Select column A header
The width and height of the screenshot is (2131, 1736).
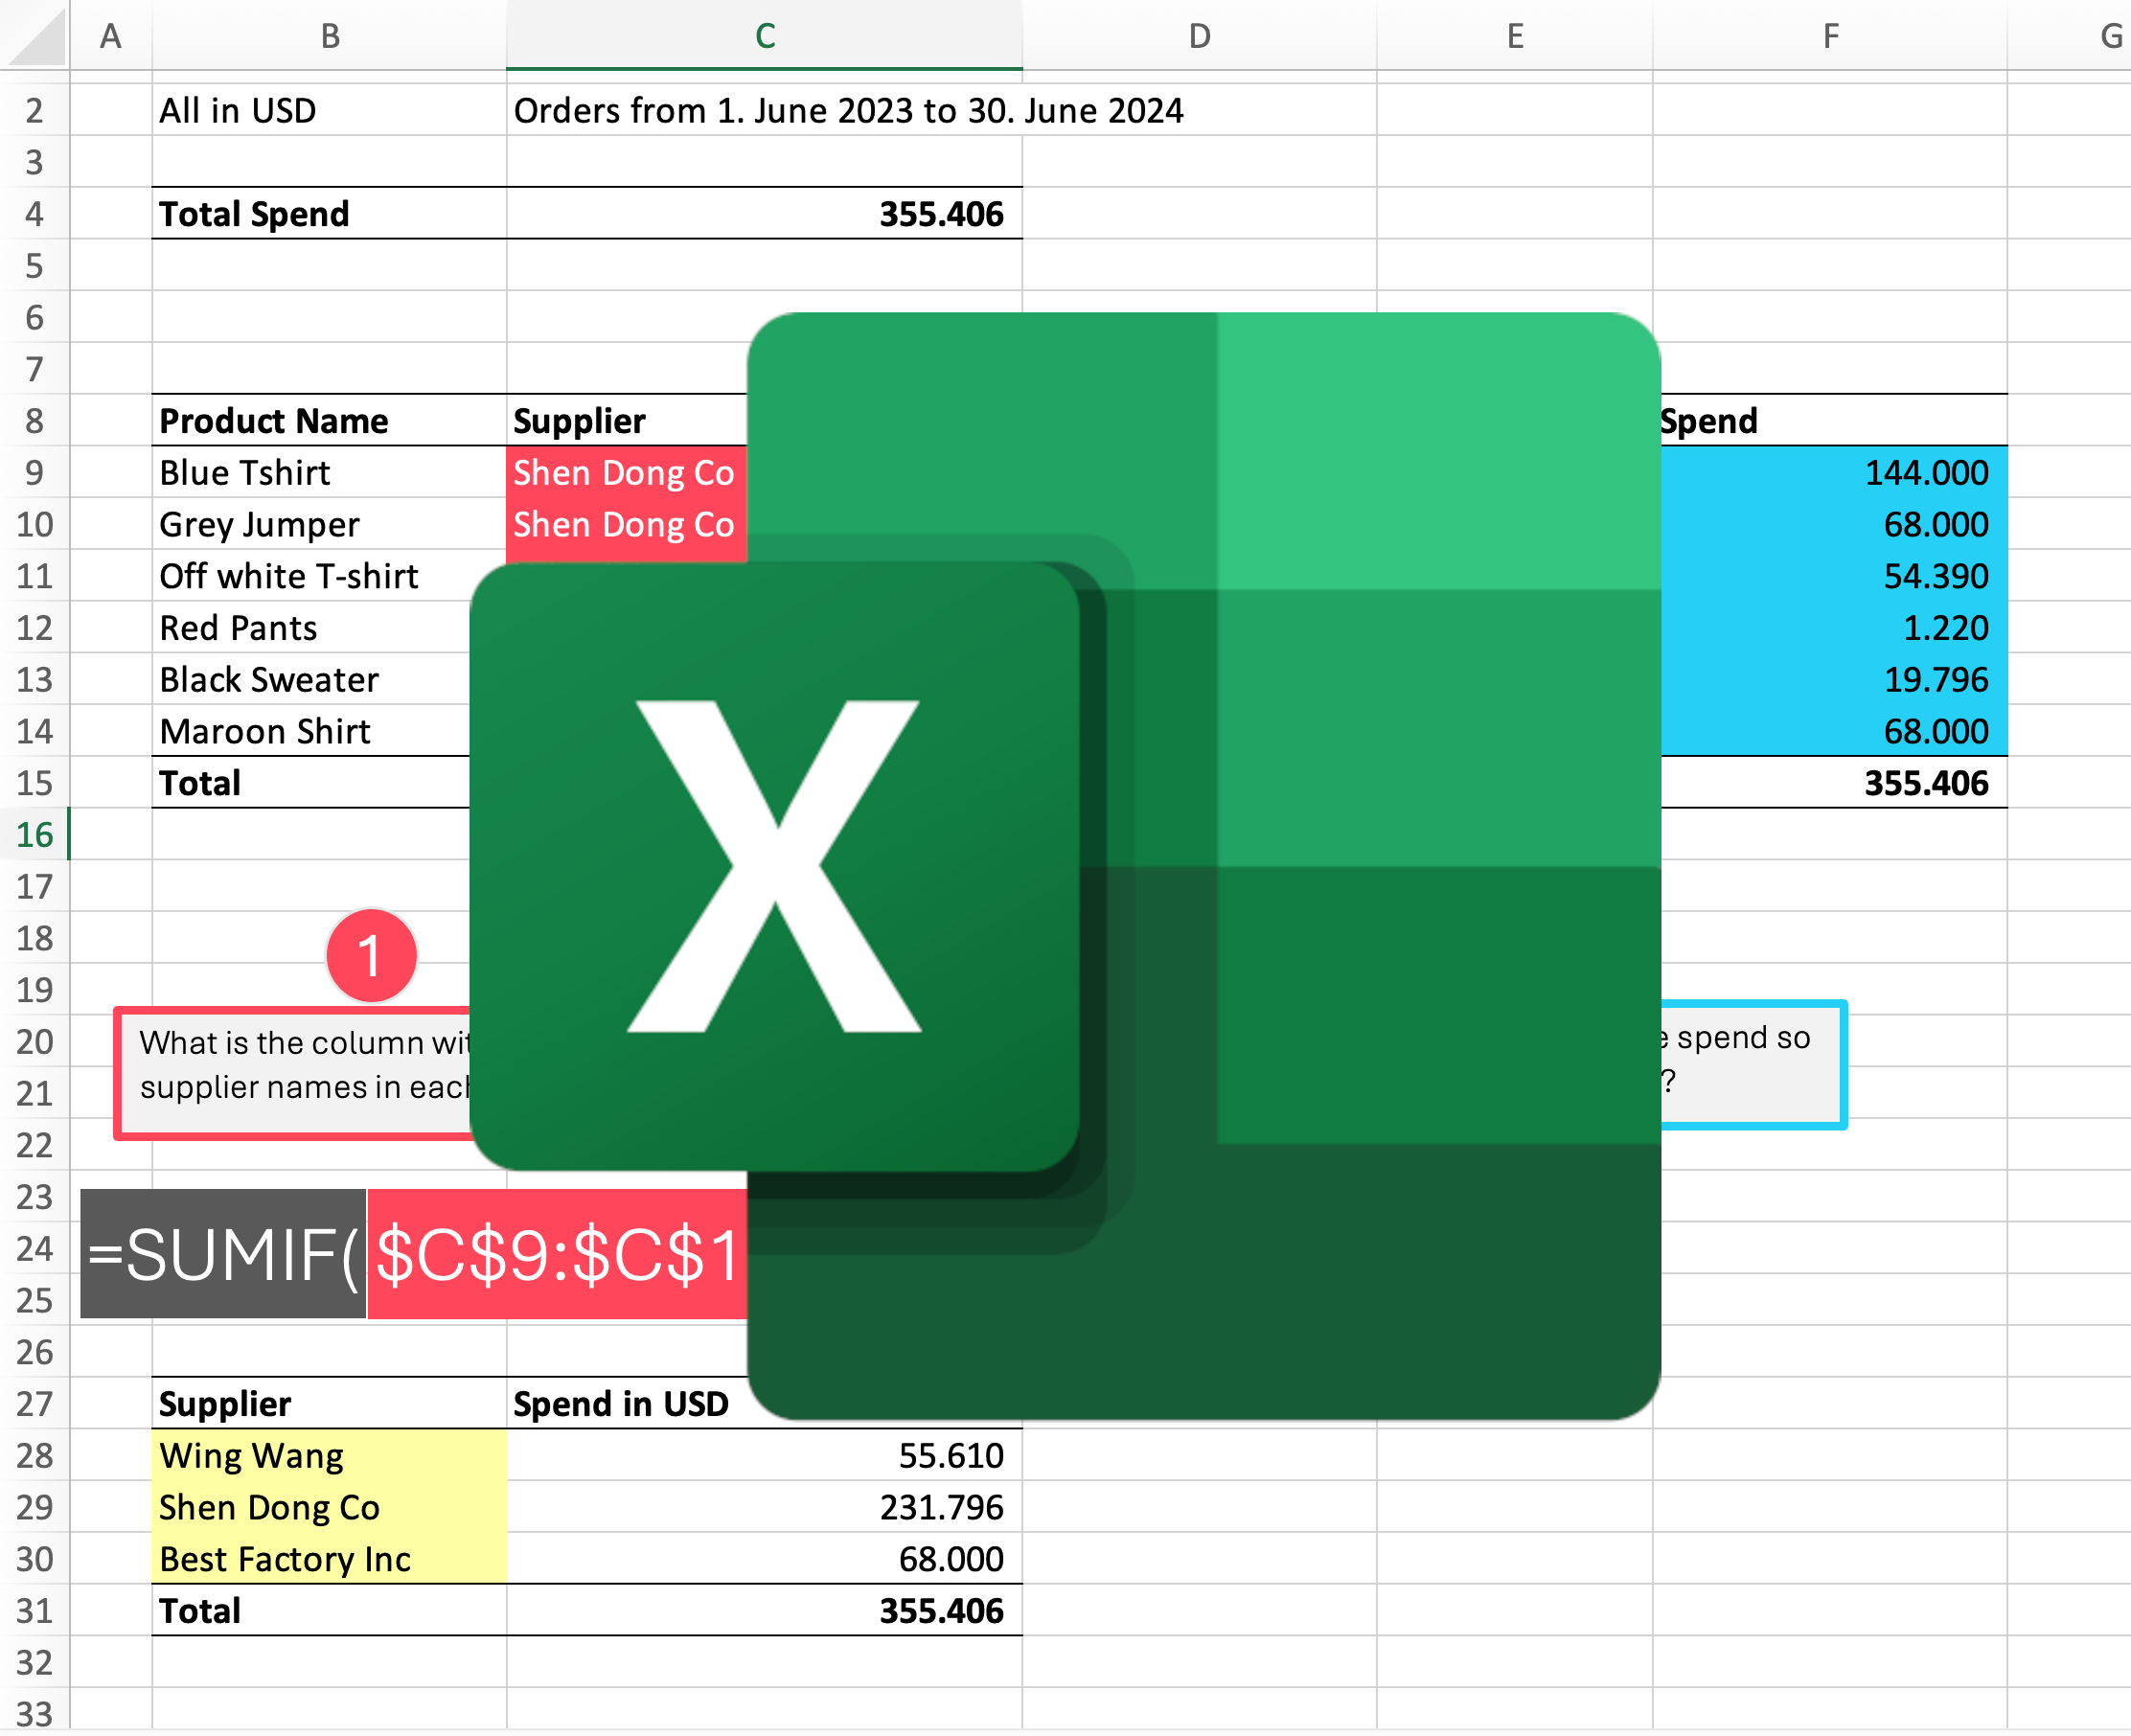pyautogui.click(x=110, y=35)
